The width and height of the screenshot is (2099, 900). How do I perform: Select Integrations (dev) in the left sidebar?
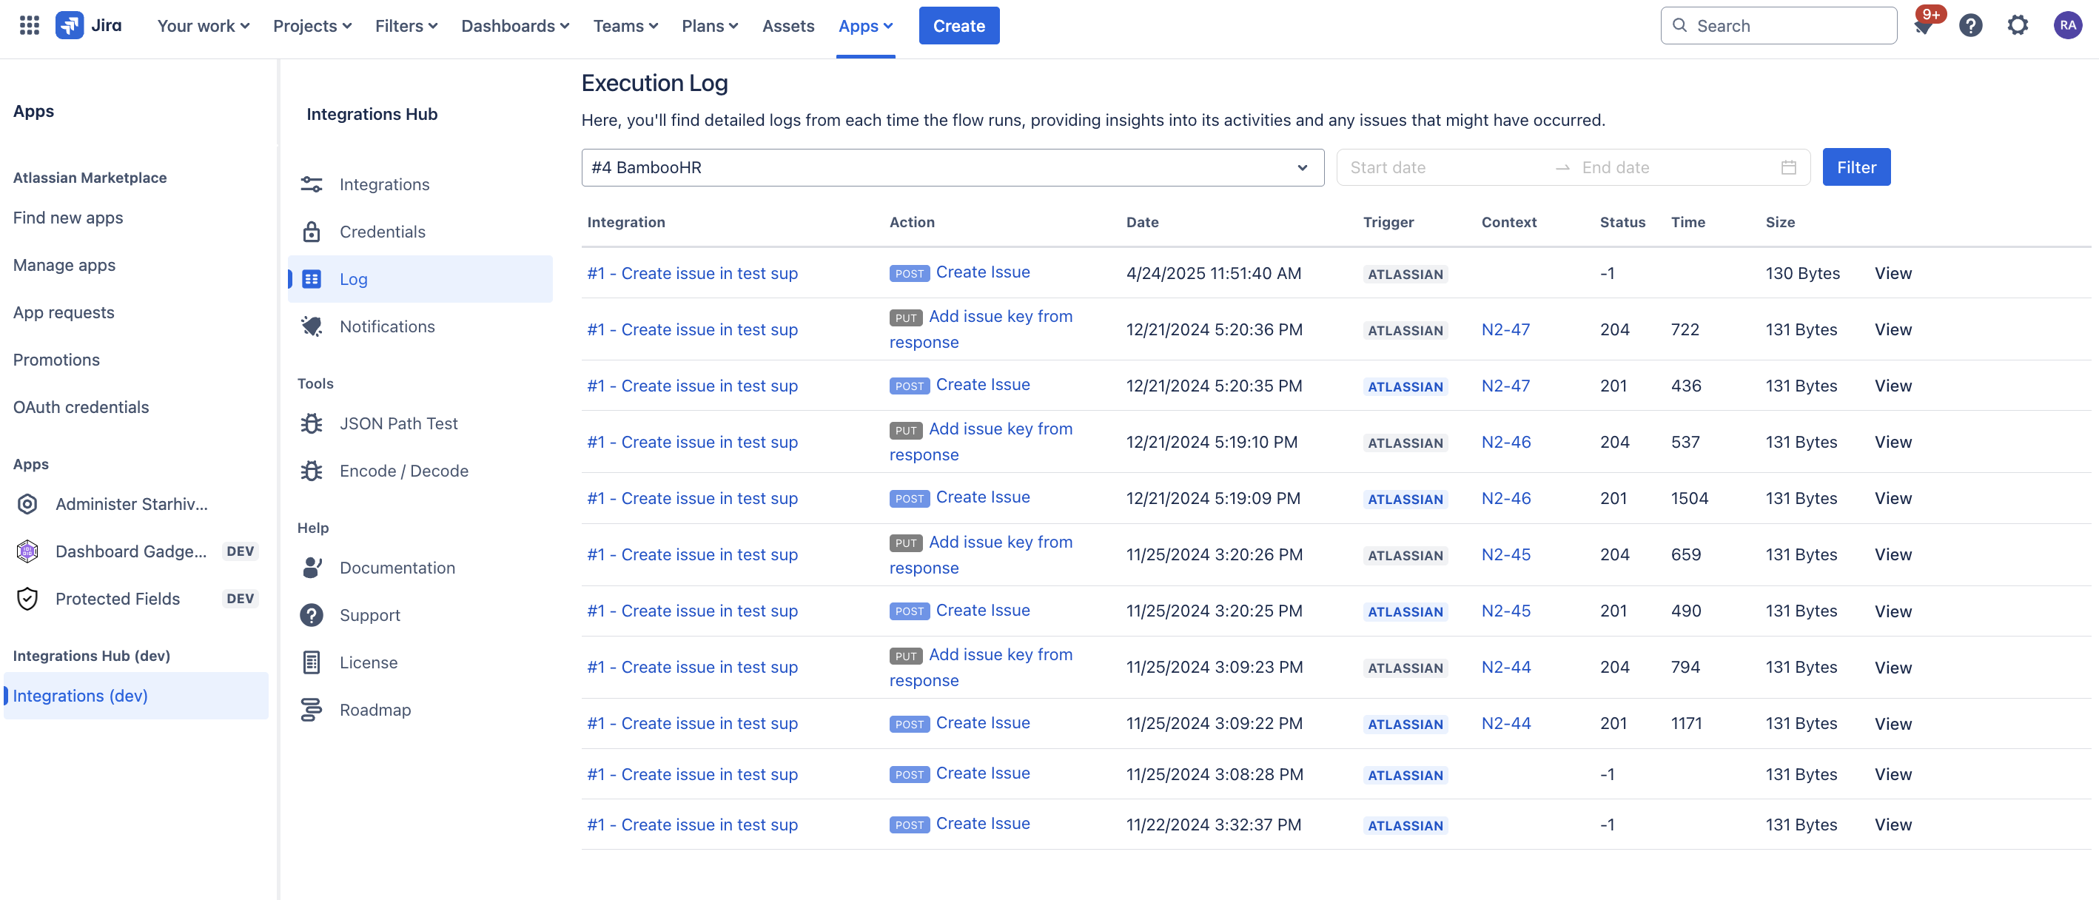click(x=80, y=695)
